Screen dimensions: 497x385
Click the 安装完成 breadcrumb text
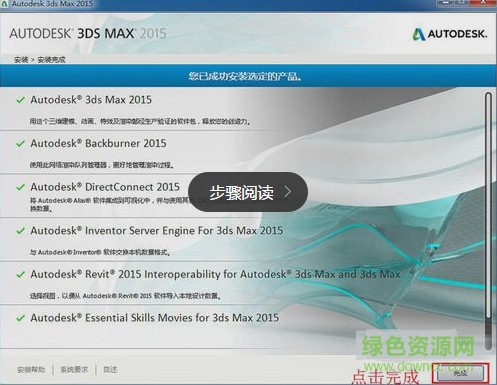51,60
